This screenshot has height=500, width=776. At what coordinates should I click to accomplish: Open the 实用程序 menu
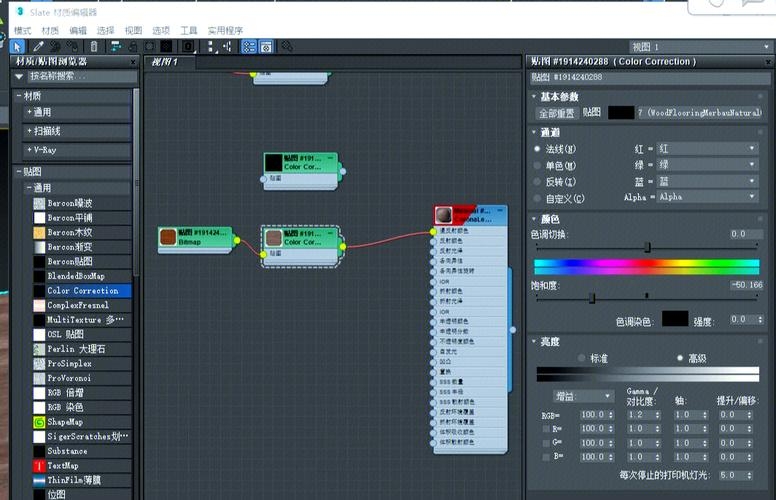point(225,31)
